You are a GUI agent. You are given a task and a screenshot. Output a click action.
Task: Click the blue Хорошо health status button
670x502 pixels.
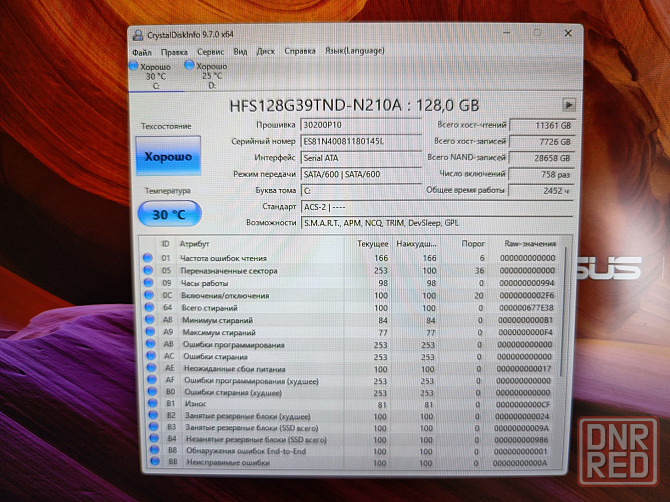click(167, 158)
